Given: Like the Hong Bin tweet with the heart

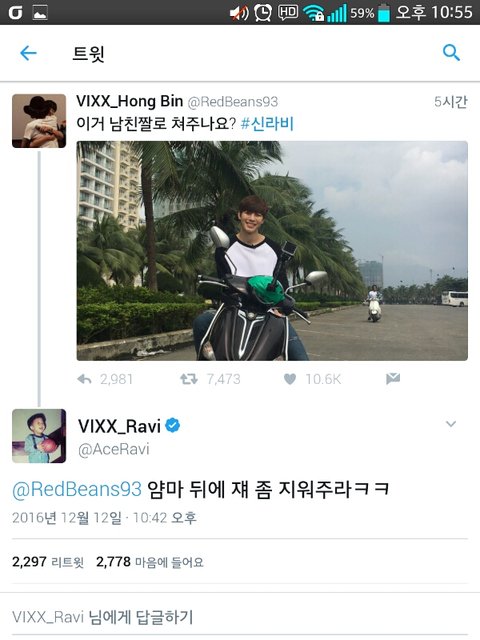Looking at the screenshot, I should pyautogui.click(x=290, y=380).
